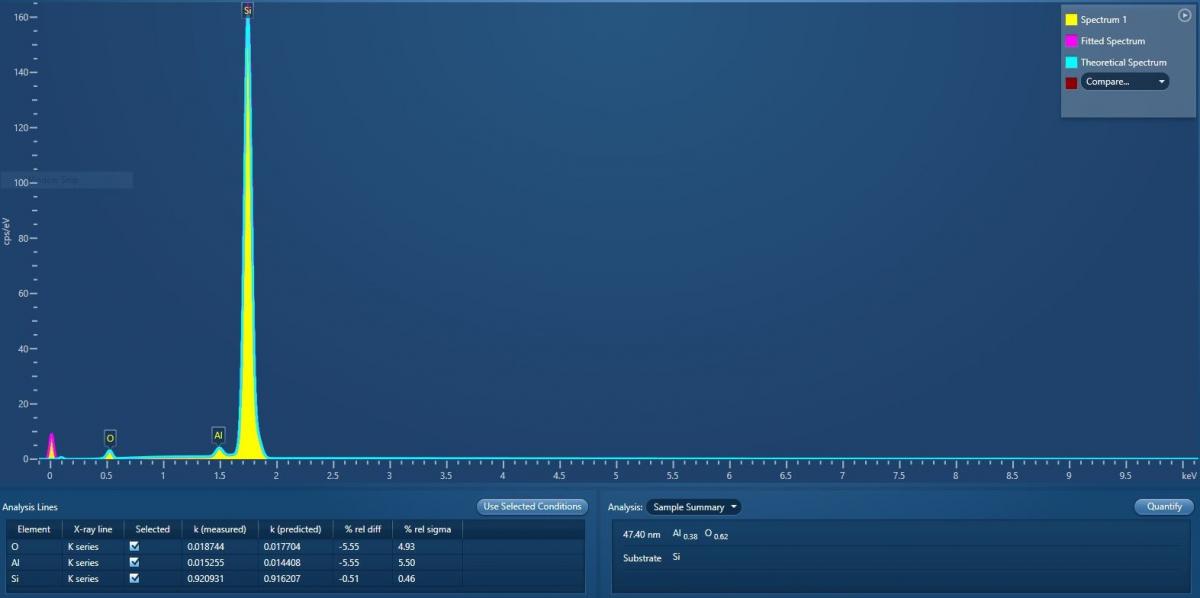Image resolution: width=1200 pixels, height=598 pixels.
Task: Click the magenta Fitted Spectrum swatch
Action: (x=1071, y=41)
